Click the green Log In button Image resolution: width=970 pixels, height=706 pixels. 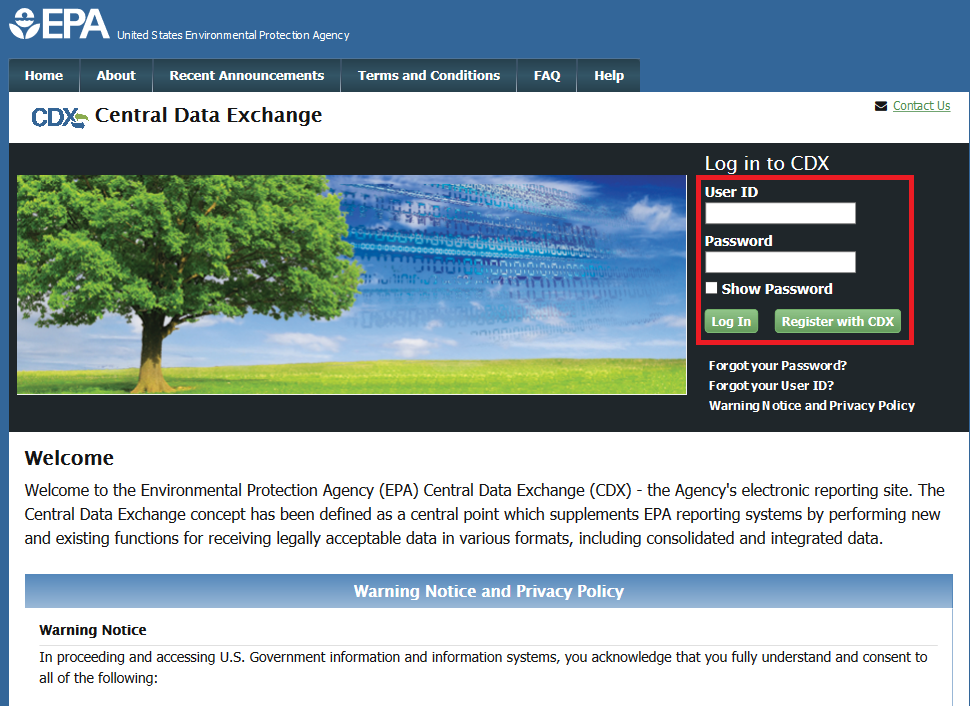(x=731, y=321)
